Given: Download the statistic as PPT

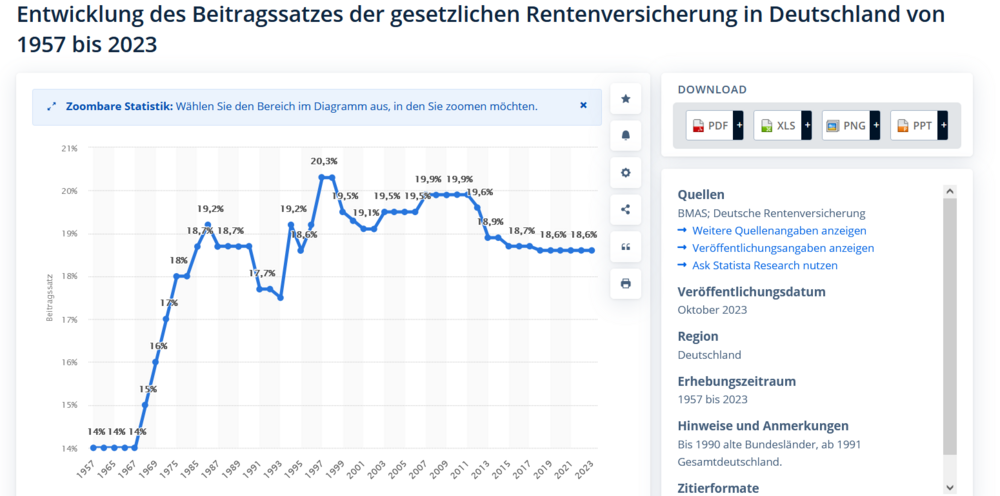Looking at the screenshot, I should (x=914, y=126).
